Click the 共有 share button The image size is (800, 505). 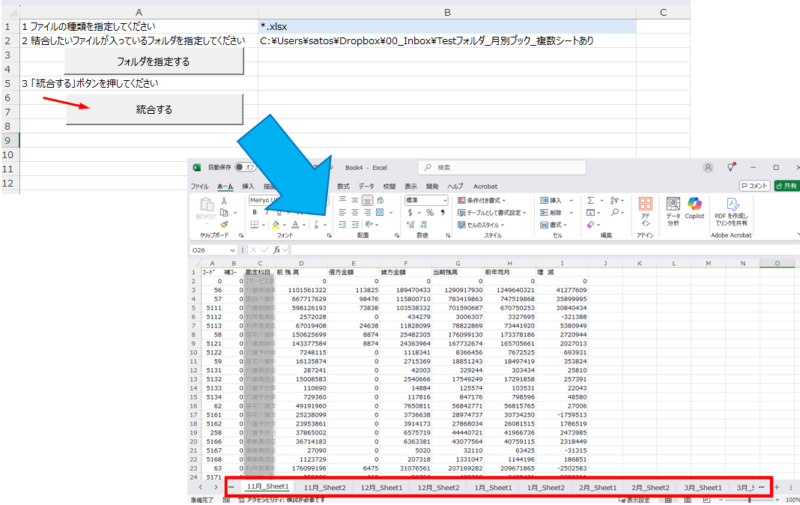[787, 186]
